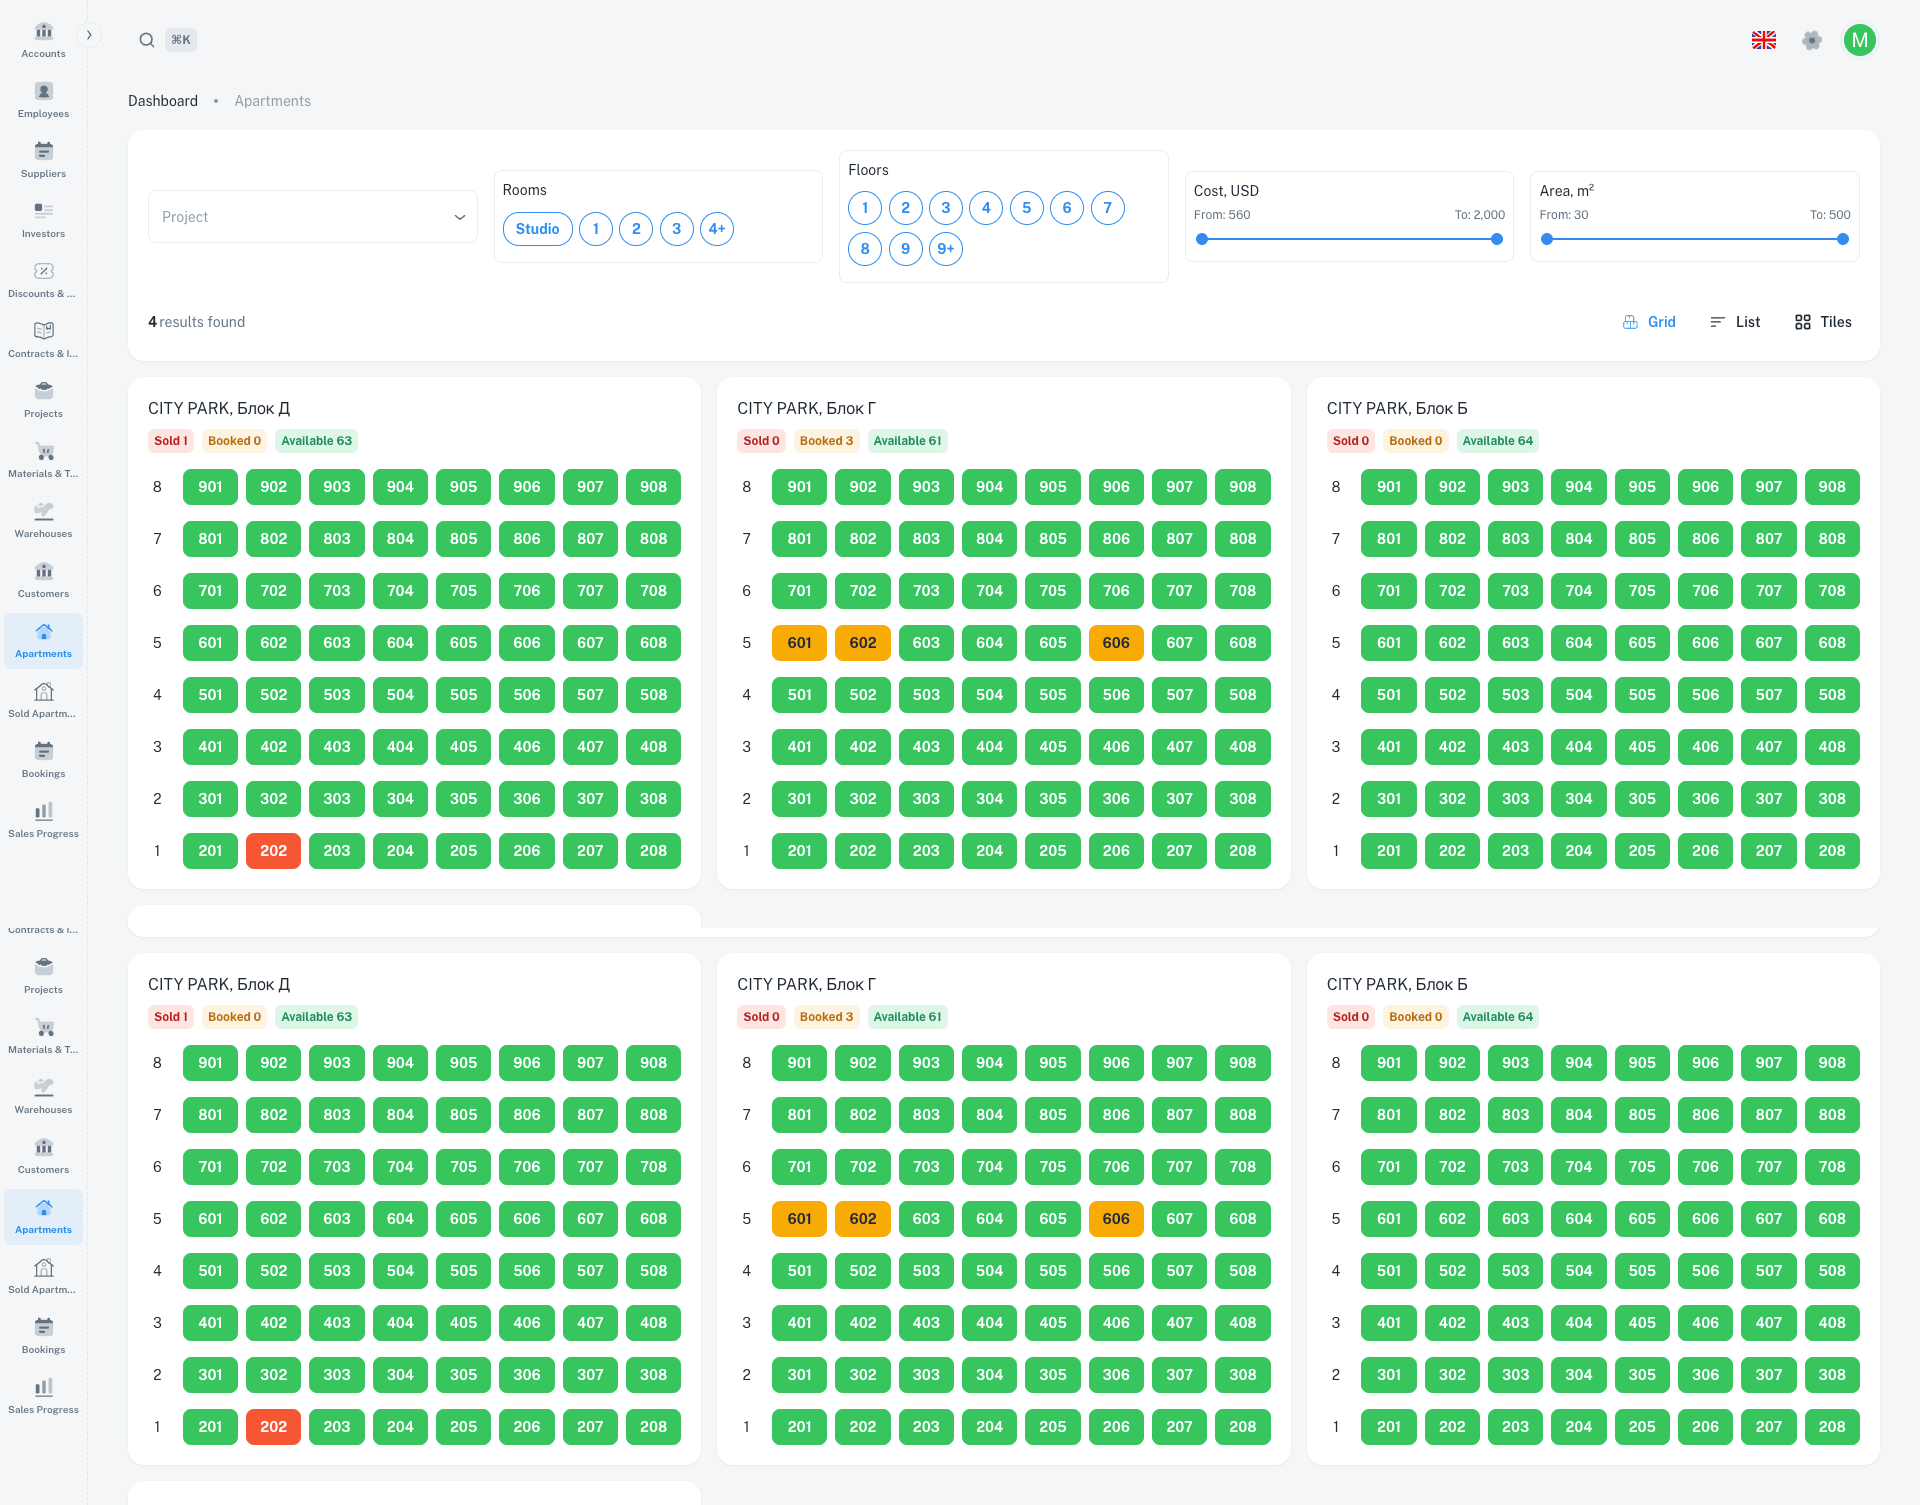Switch to the List view
This screenshot has width=1920, height=1505.
[x=1735, y=322]
